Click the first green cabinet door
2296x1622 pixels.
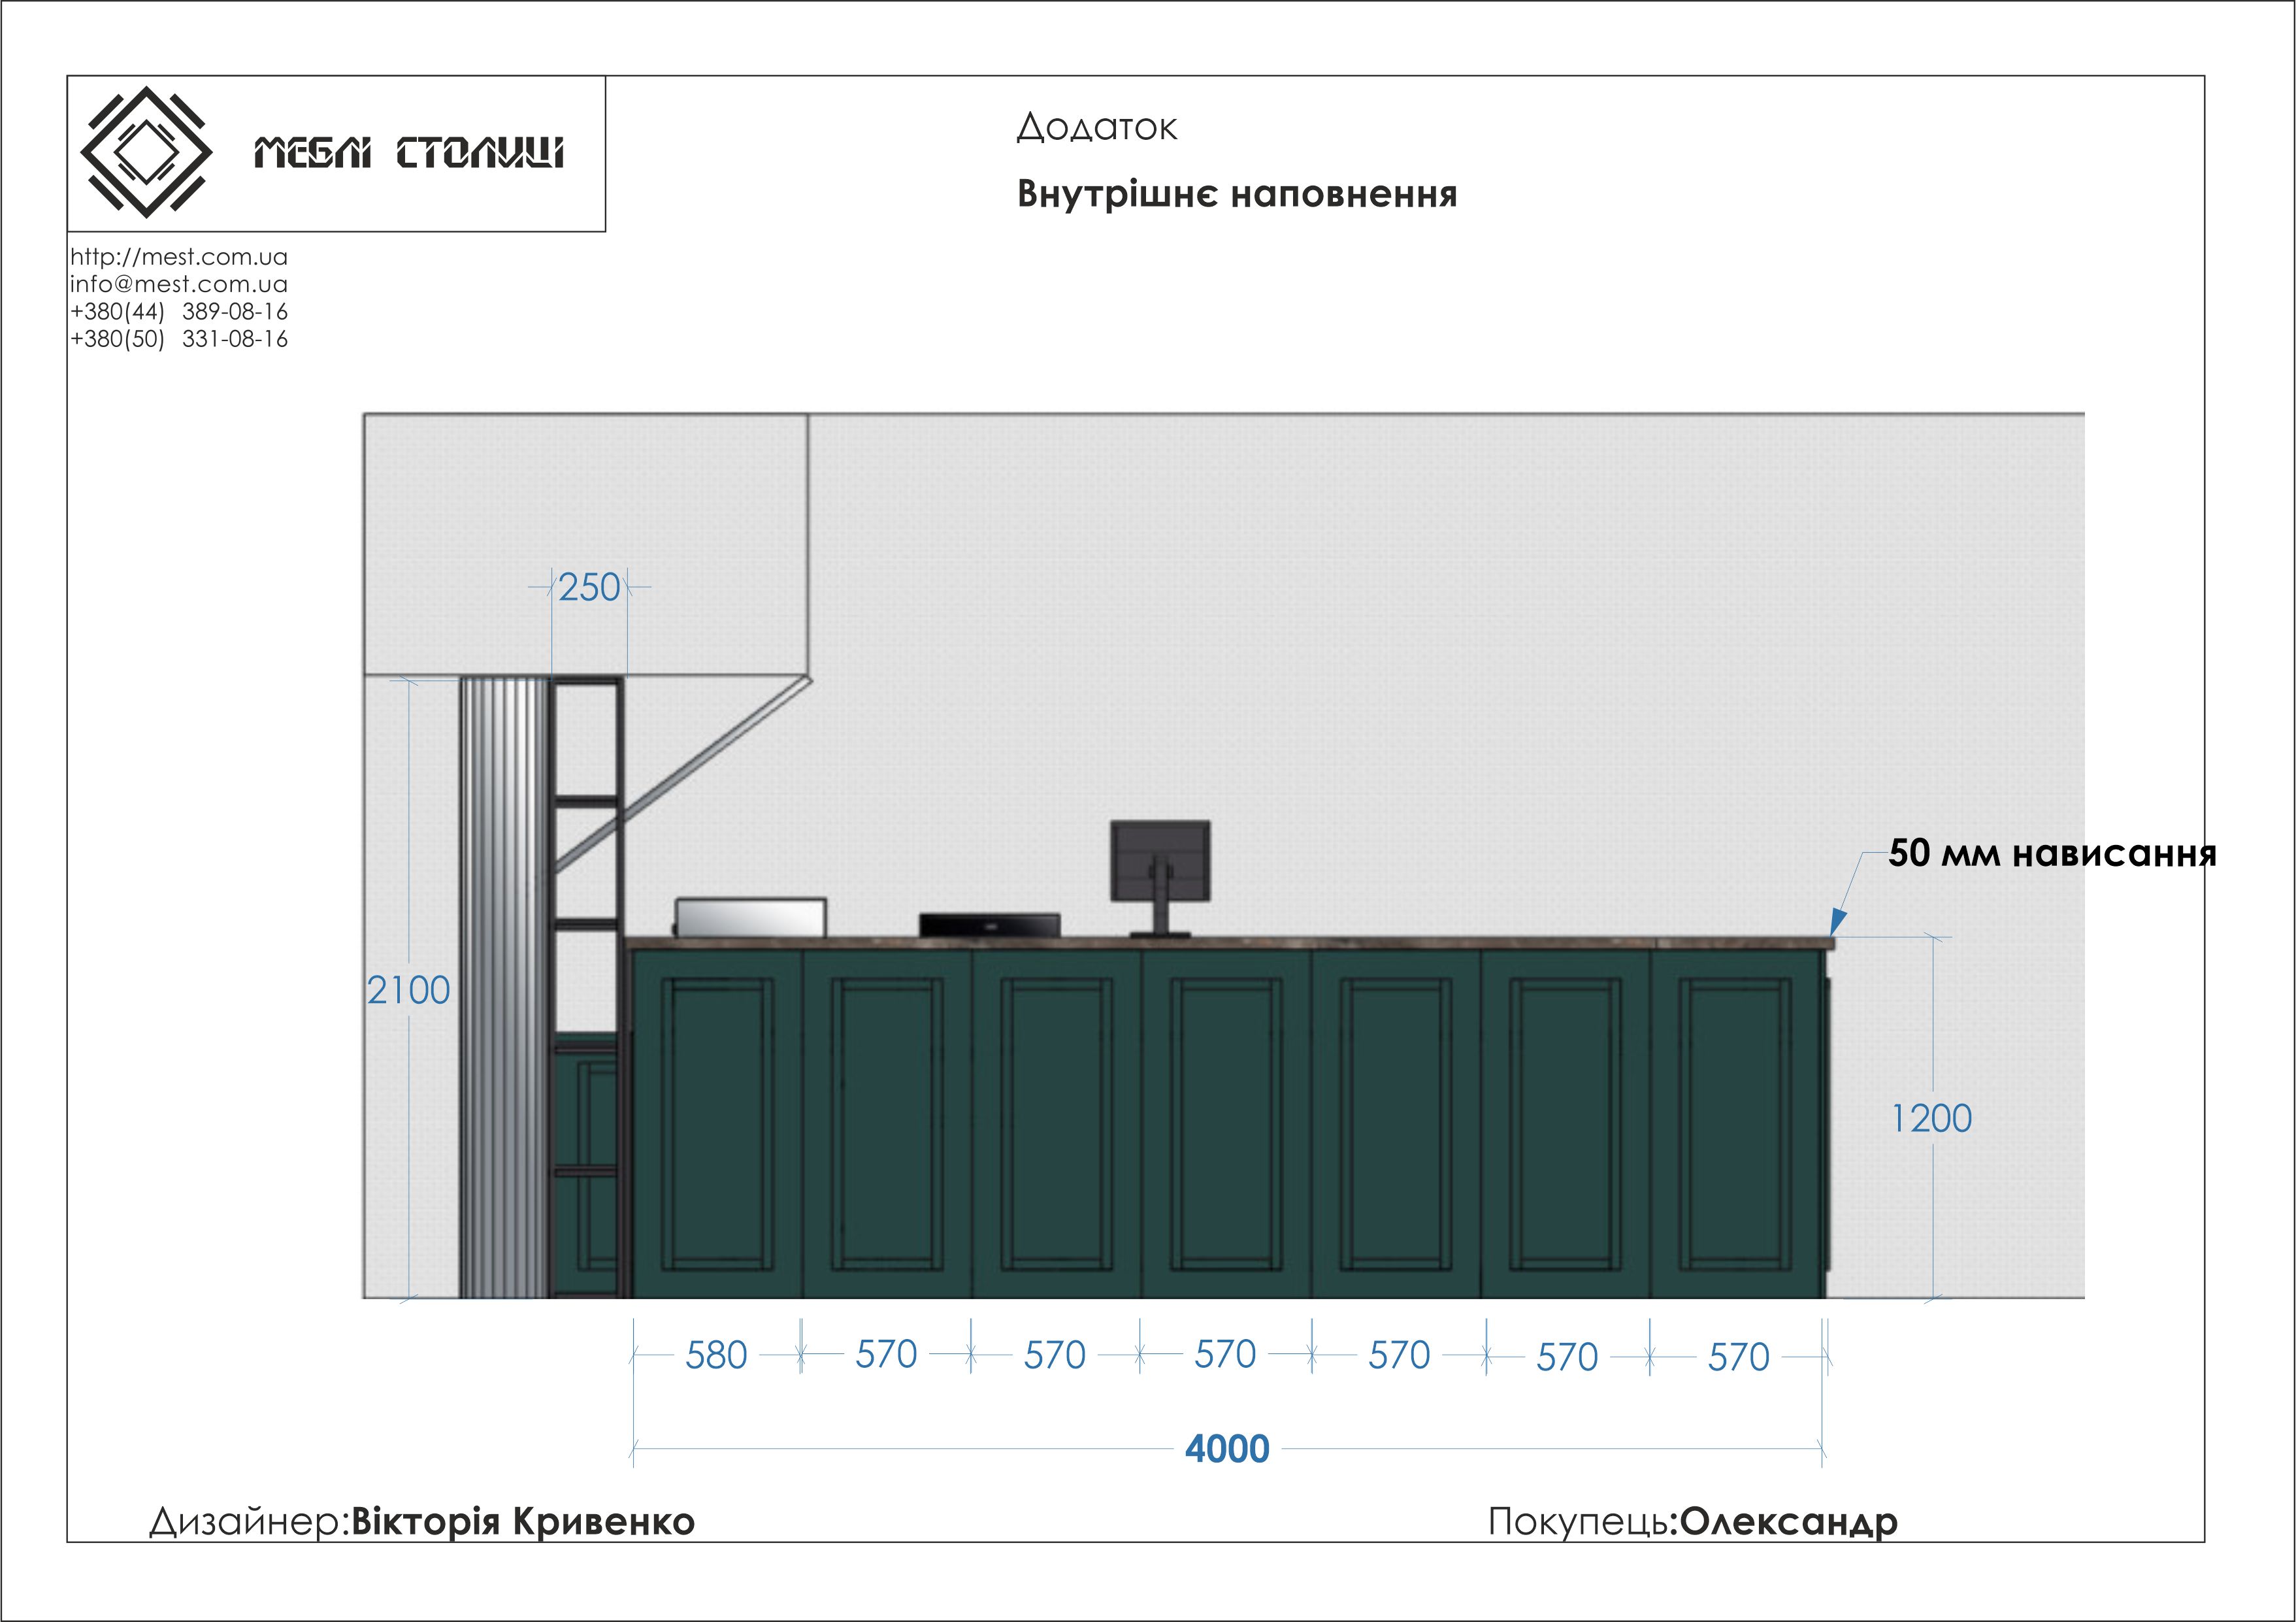(717, 1123)
